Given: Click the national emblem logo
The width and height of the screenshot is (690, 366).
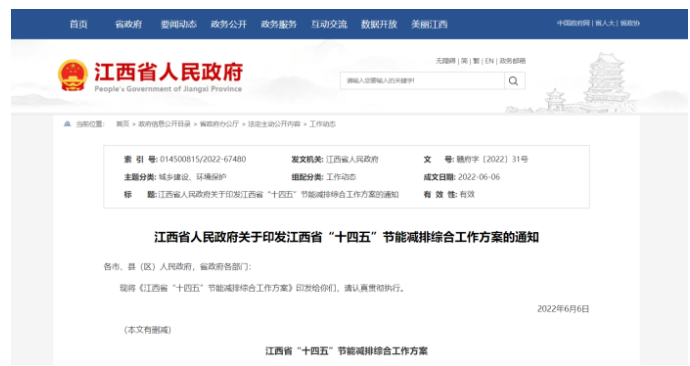Looking at the screenshot, I should tap(72, 75).
